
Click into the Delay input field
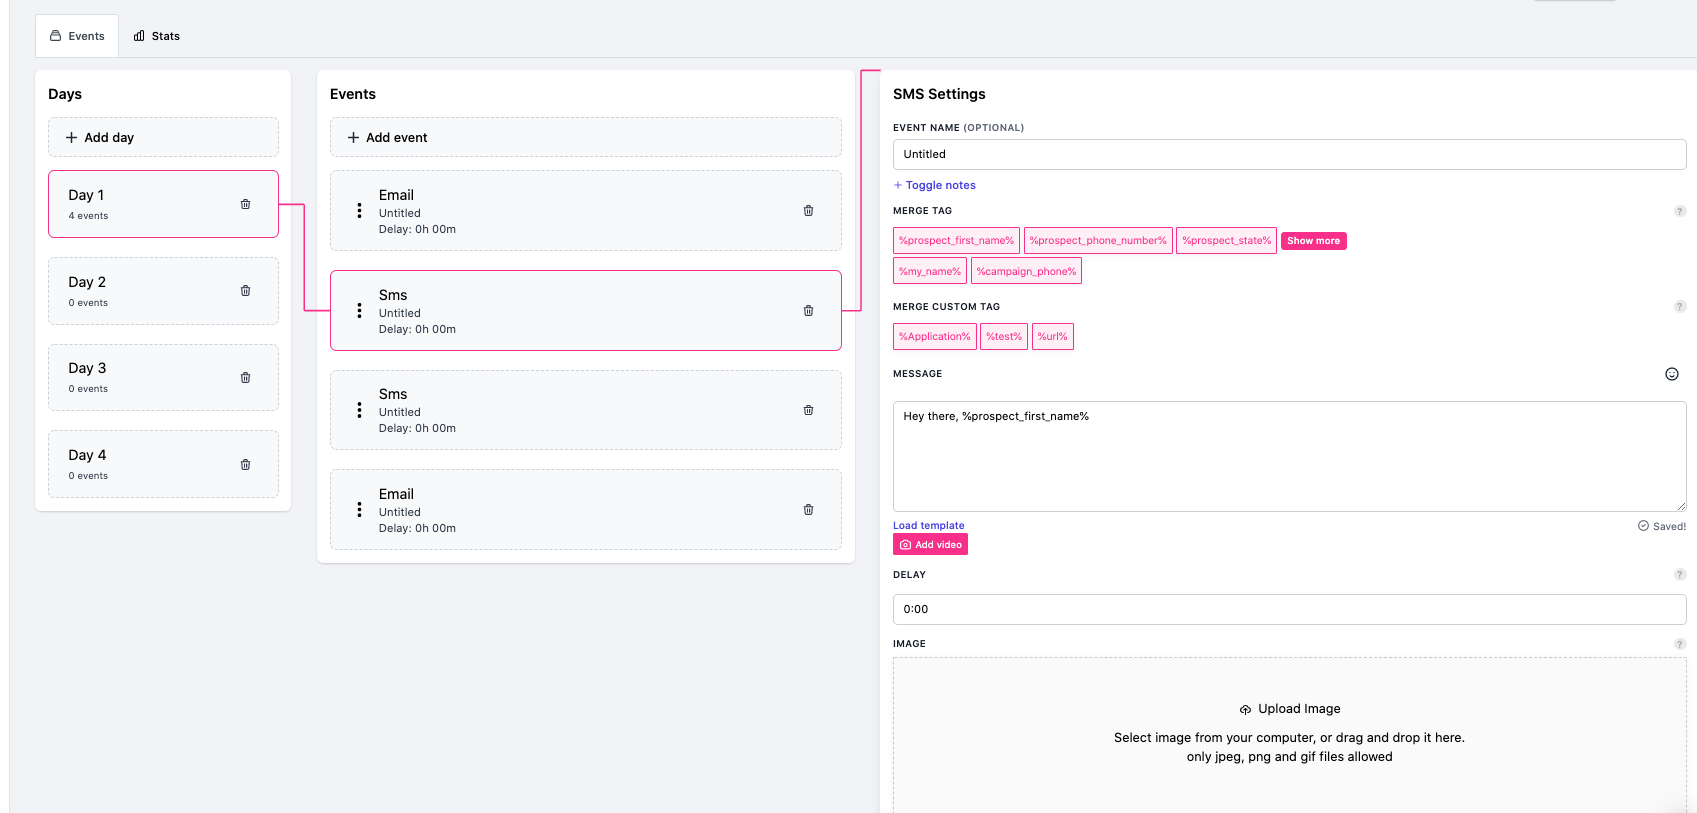[1288, 609]
